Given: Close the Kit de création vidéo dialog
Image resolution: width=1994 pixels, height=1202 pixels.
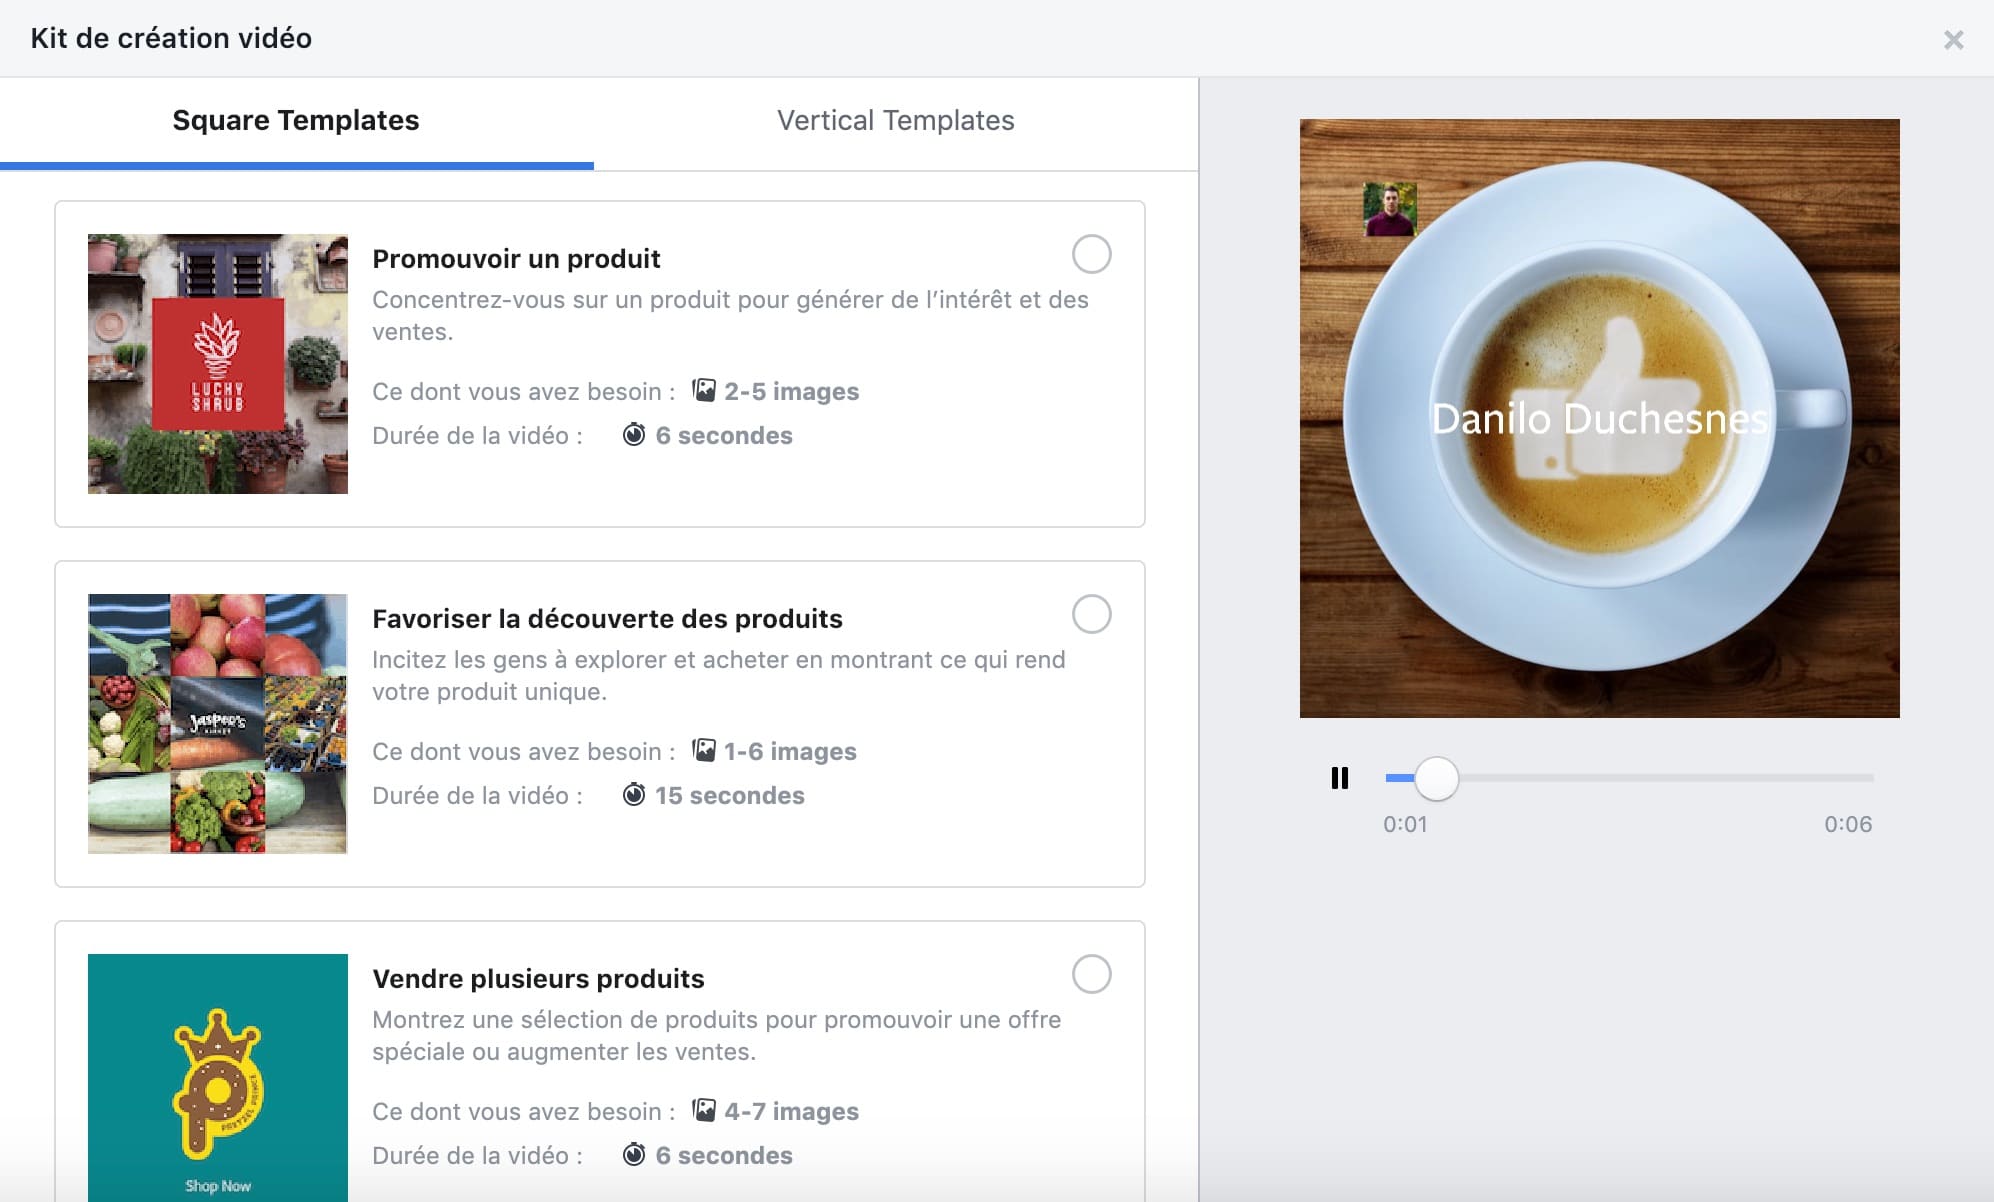Looking at the screenshot, I should click(x=1952, y=40).
